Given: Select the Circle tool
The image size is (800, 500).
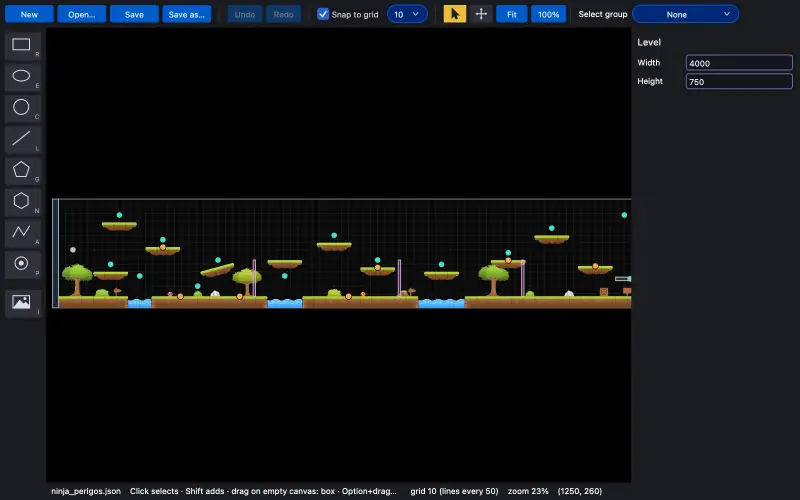Looking at the screenshot, I should tap(23, 108).
